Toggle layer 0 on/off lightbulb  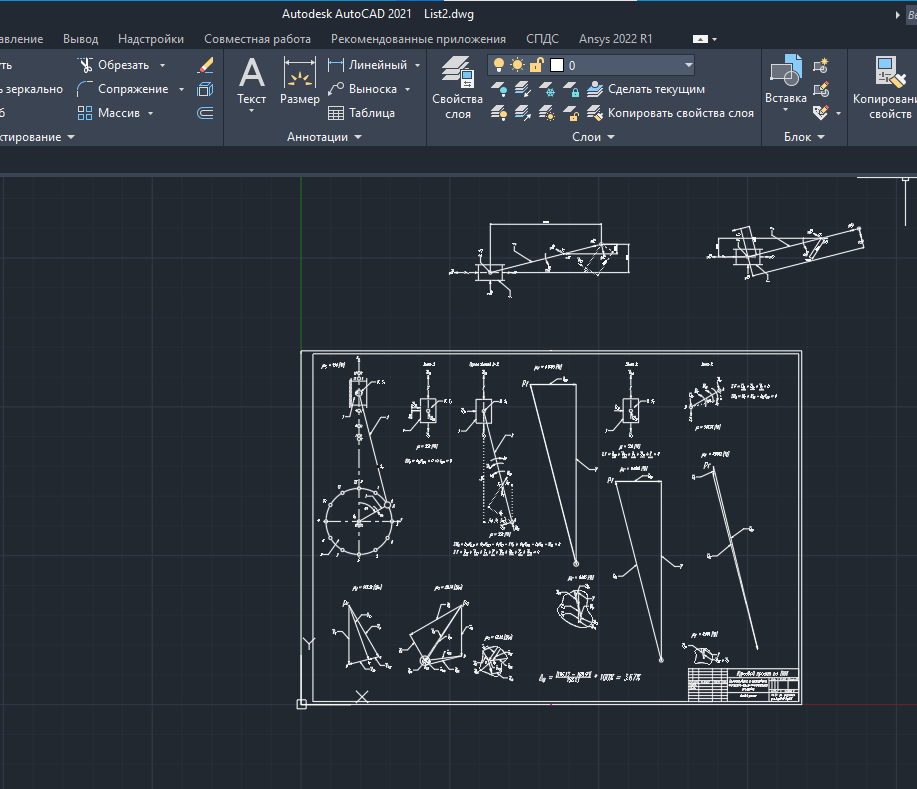click(x=499, y=65)
